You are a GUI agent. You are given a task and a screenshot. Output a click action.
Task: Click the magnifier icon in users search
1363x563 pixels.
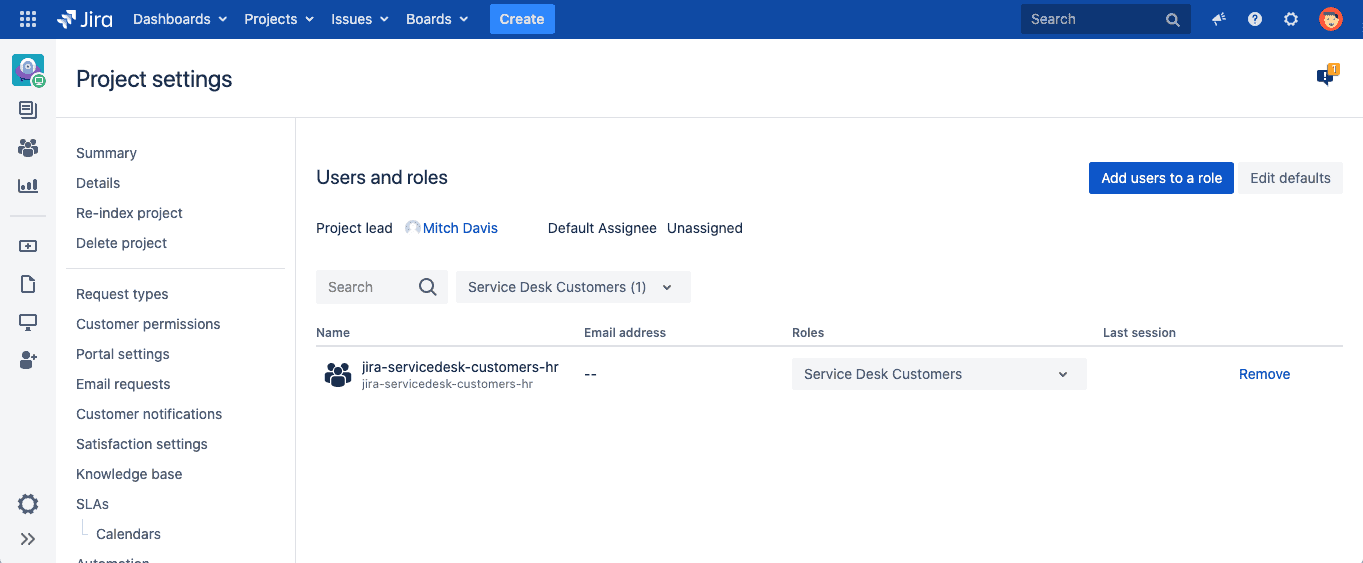pos(428,287)
